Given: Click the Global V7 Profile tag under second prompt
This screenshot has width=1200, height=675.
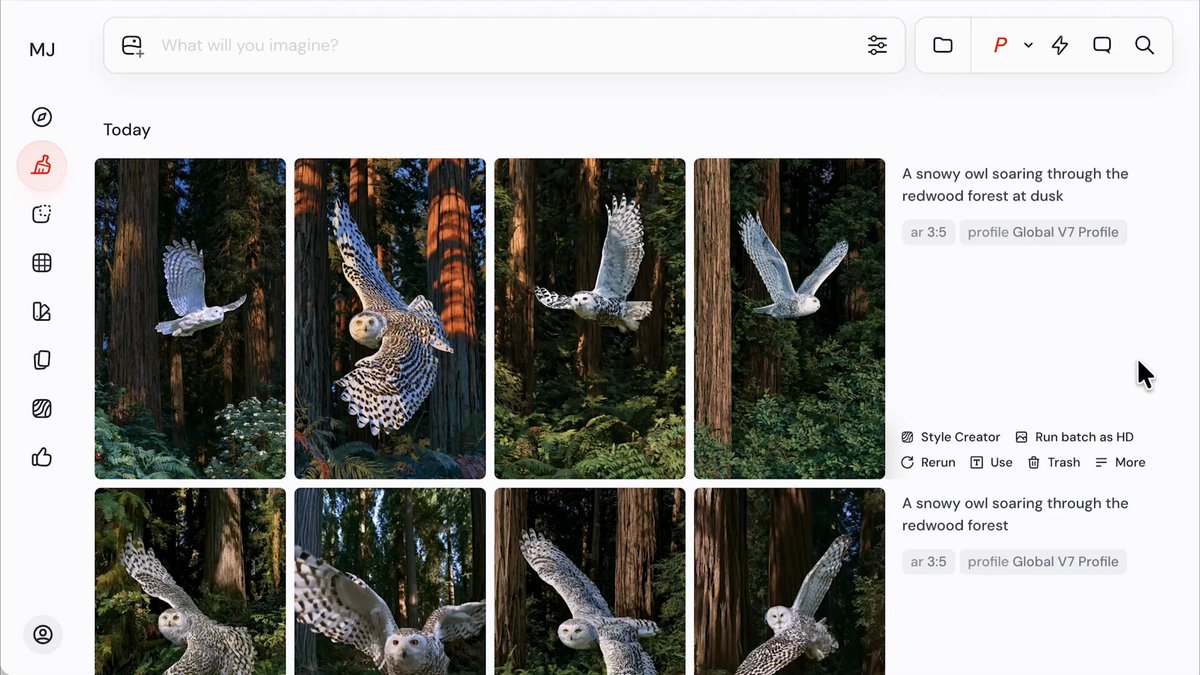Looking at the screenshot, I should 1043,562.
